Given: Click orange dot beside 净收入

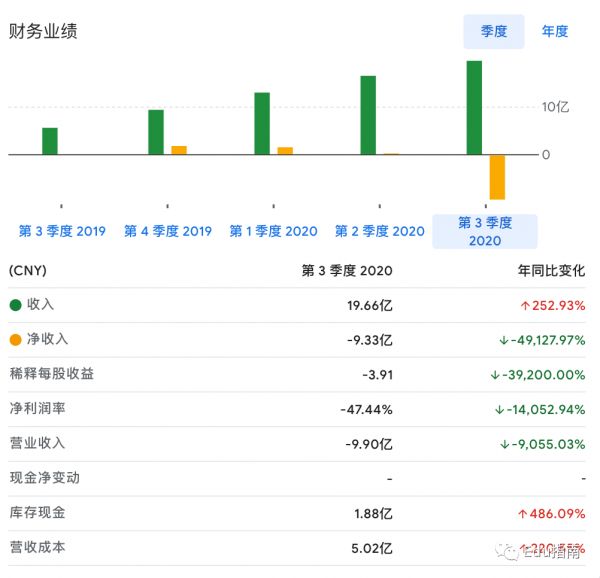Looking at the screenshot, I should tap(15, 340).
